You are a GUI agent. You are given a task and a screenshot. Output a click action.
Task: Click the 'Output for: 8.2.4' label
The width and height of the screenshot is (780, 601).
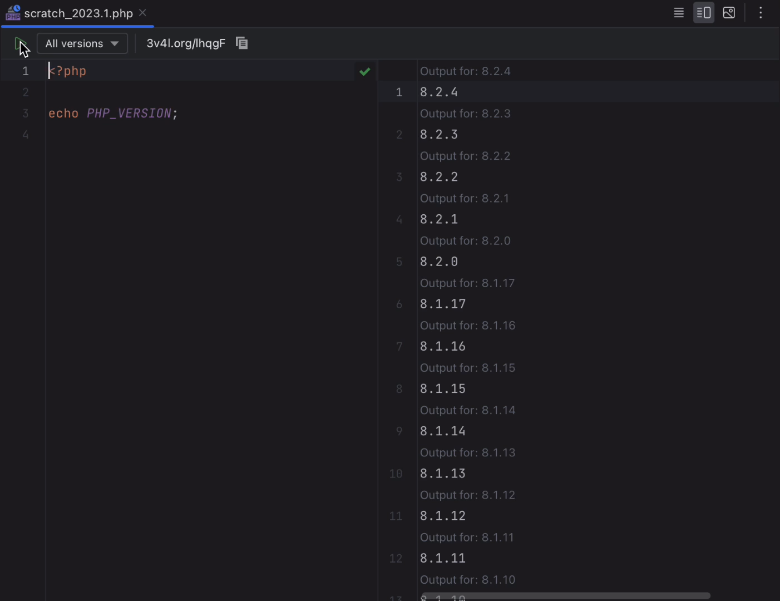click(465, 72)
